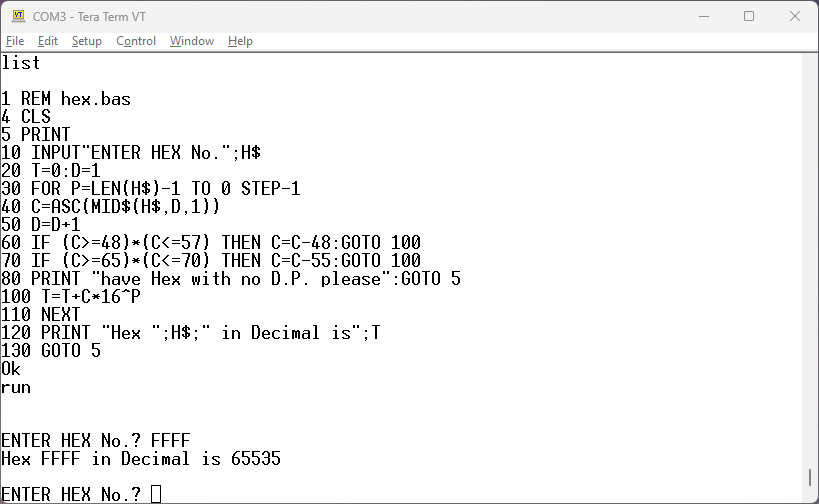Click the upper empty scrollbar track
This screenshot has height=504, width=819.
(x=810, y=250)
